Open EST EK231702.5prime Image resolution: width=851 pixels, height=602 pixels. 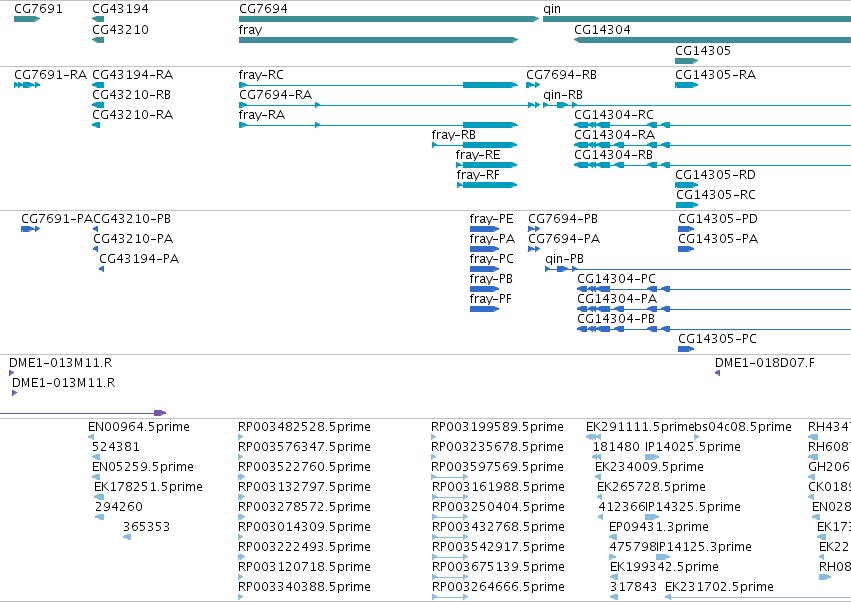tap(719, 587)
